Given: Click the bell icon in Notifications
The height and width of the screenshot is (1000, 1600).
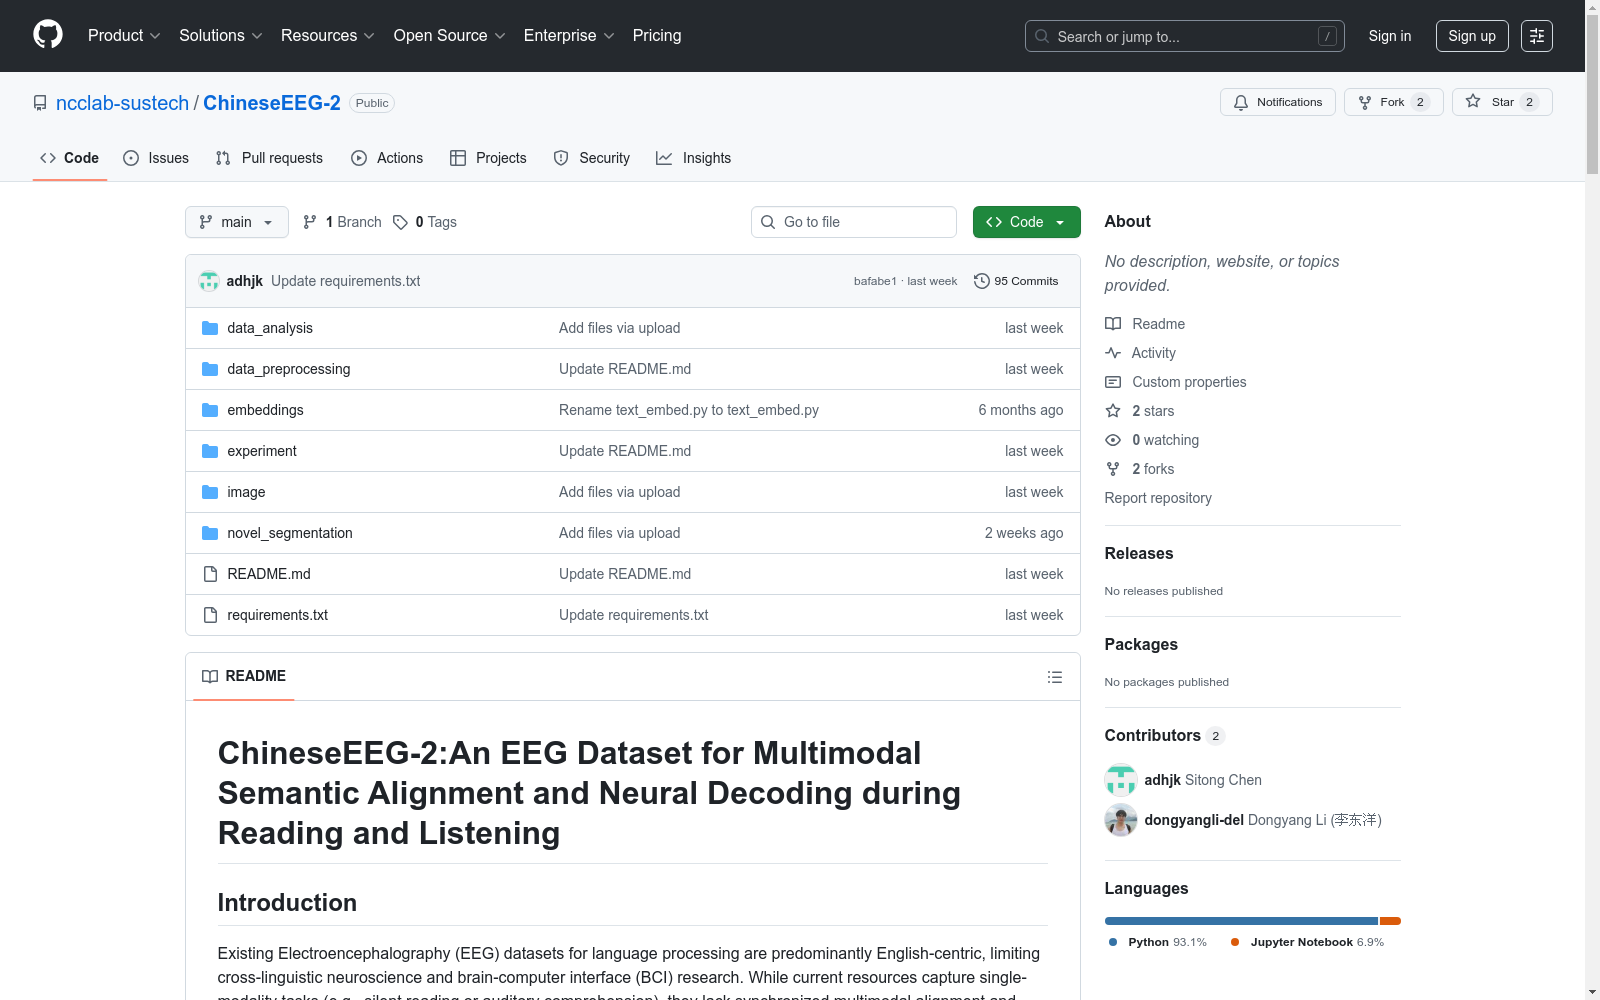Looking at the screenshot, I should click(x=1241, y=102).
